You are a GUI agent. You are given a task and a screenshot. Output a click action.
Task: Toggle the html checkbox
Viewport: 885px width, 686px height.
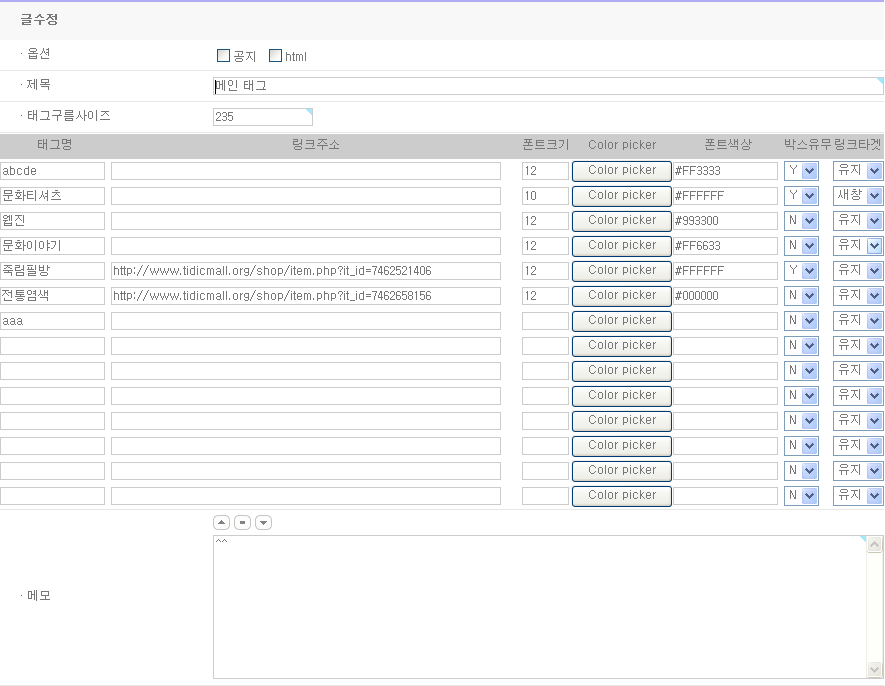[x=276, y=56]
